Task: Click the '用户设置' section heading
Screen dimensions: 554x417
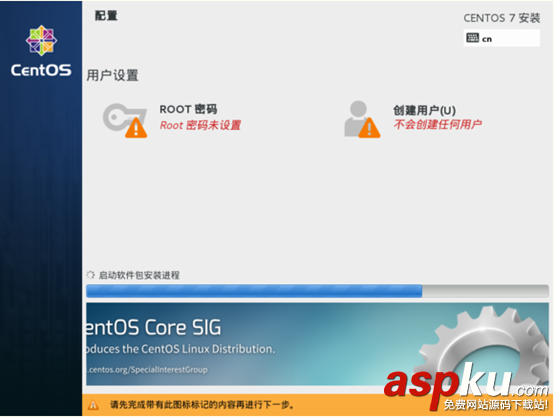Action: click(112, 75)
